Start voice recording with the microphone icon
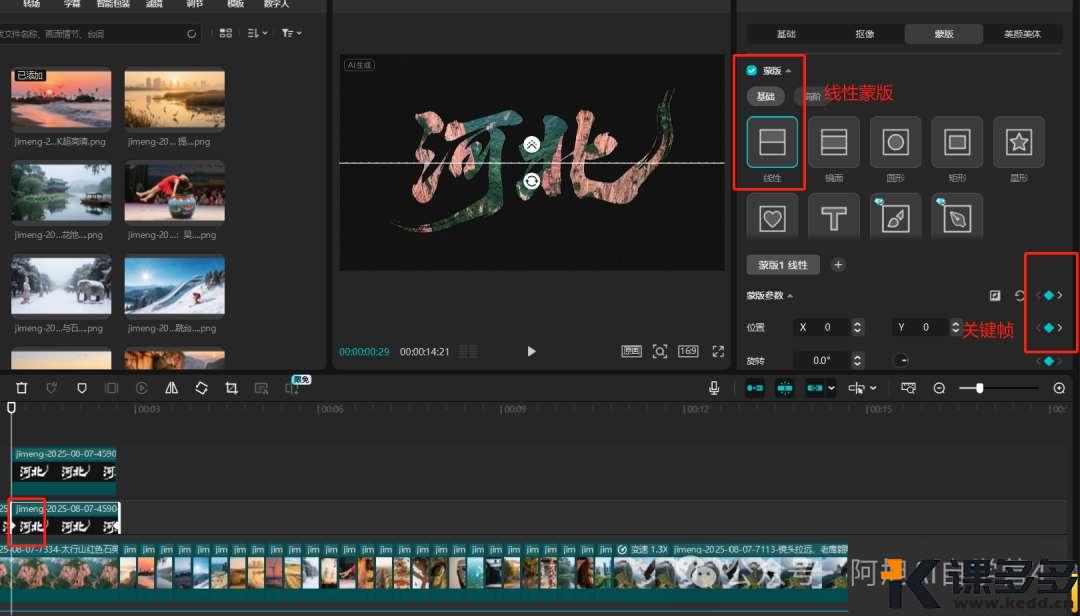 pos(714,388)
